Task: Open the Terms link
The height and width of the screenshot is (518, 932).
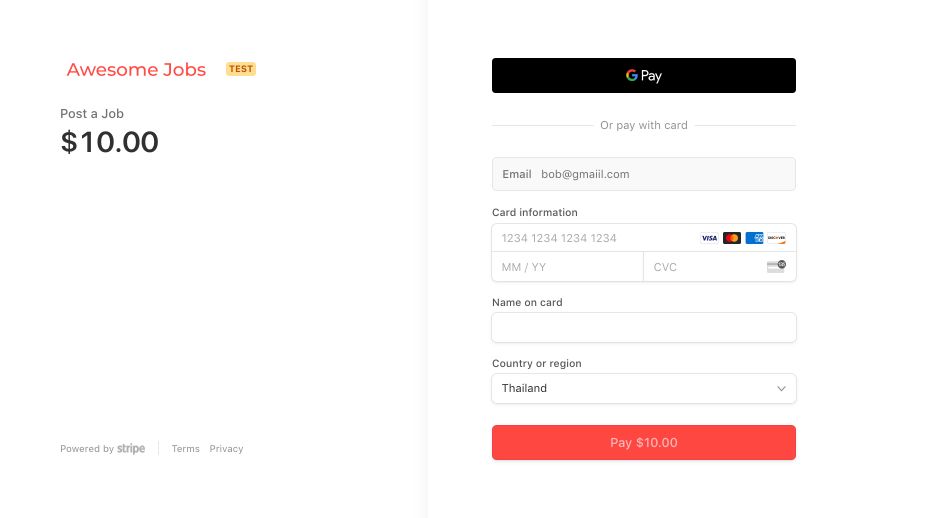Action: coord(185,449)
